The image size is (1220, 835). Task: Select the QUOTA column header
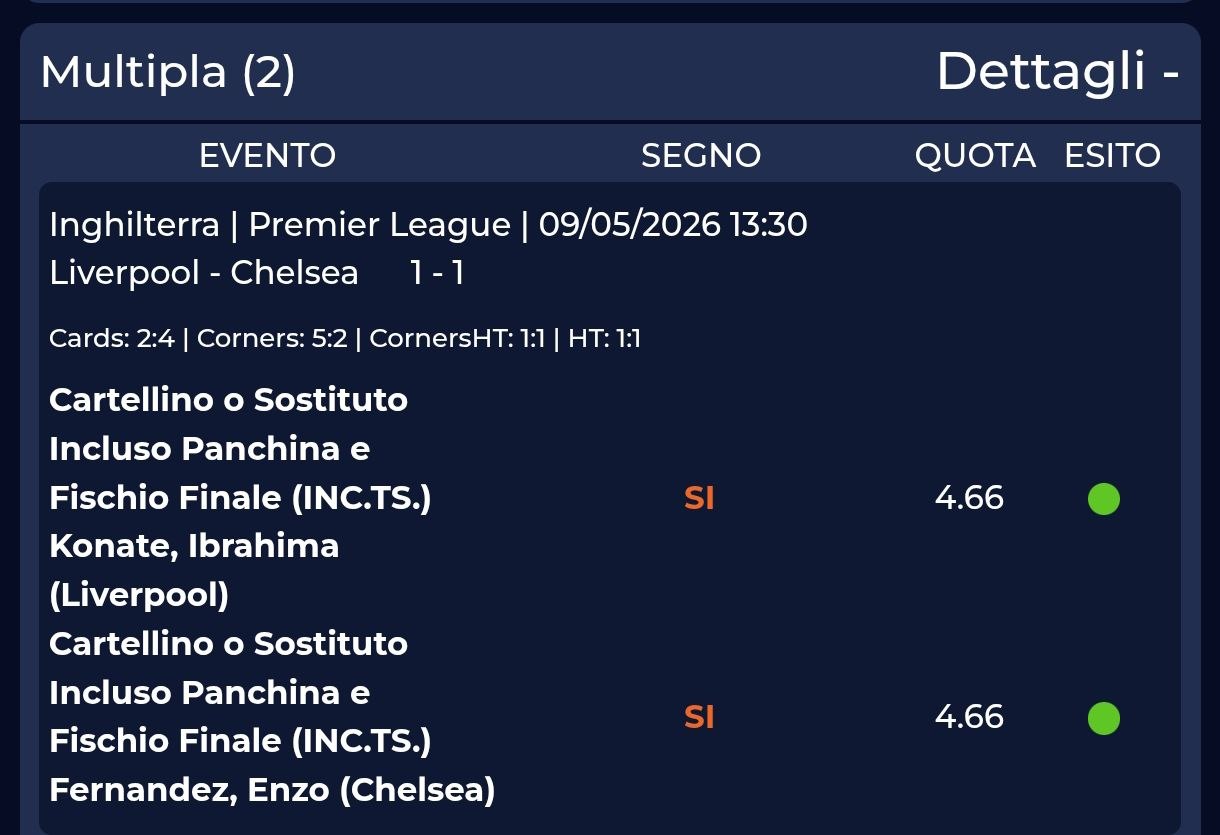pos(975,156)
